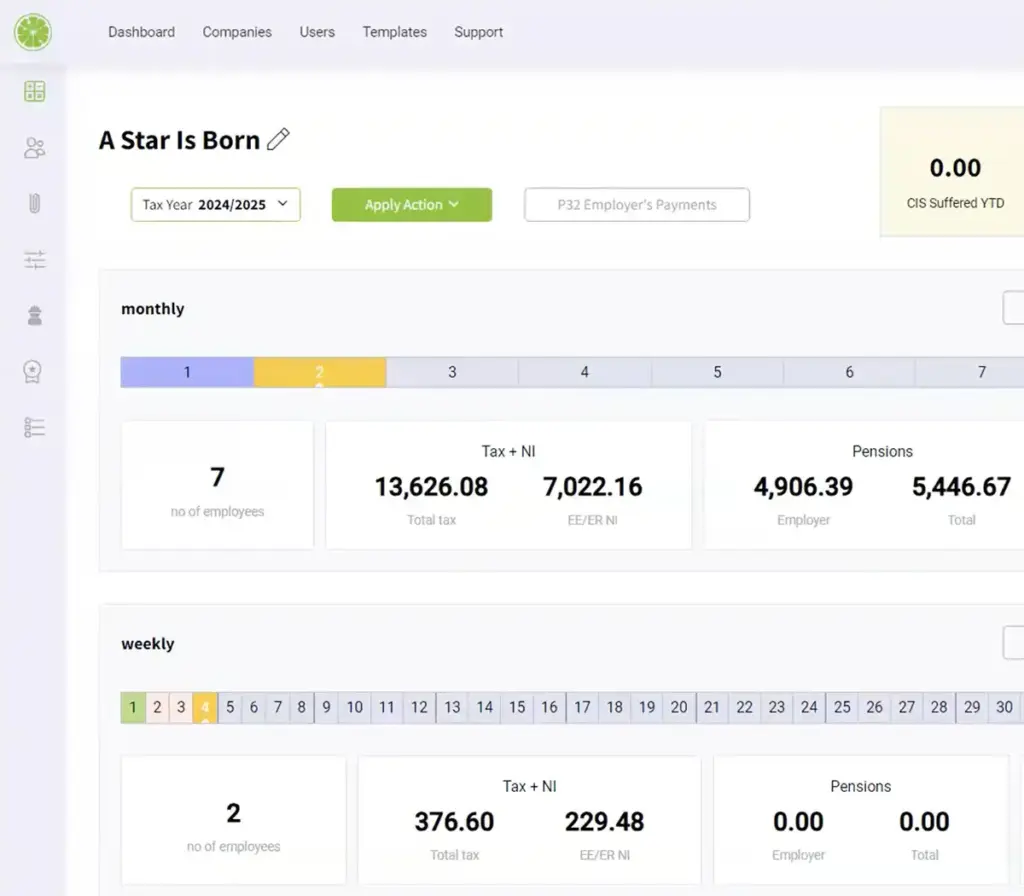
Task: Select weekly period 24
Action: click(809, 707)
